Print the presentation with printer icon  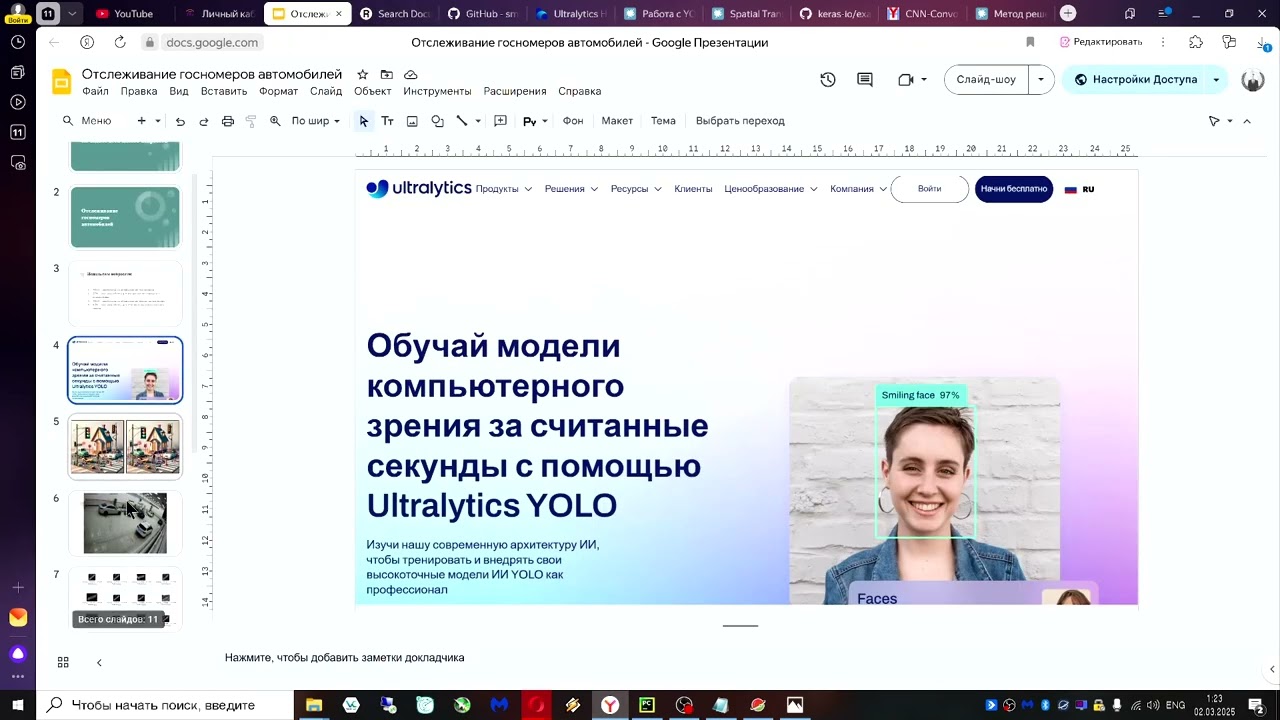tap(228, 121)
